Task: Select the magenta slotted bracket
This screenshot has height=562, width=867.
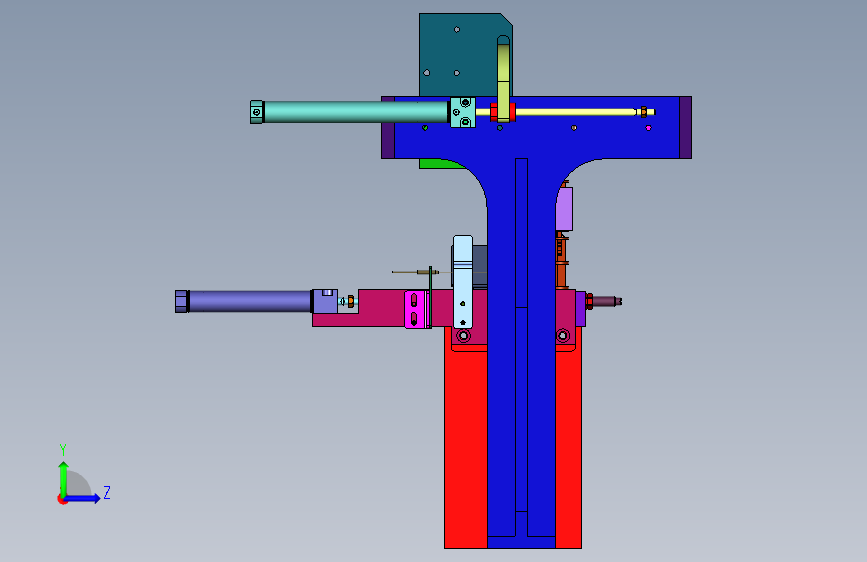Action: click(x=415, y=309)
